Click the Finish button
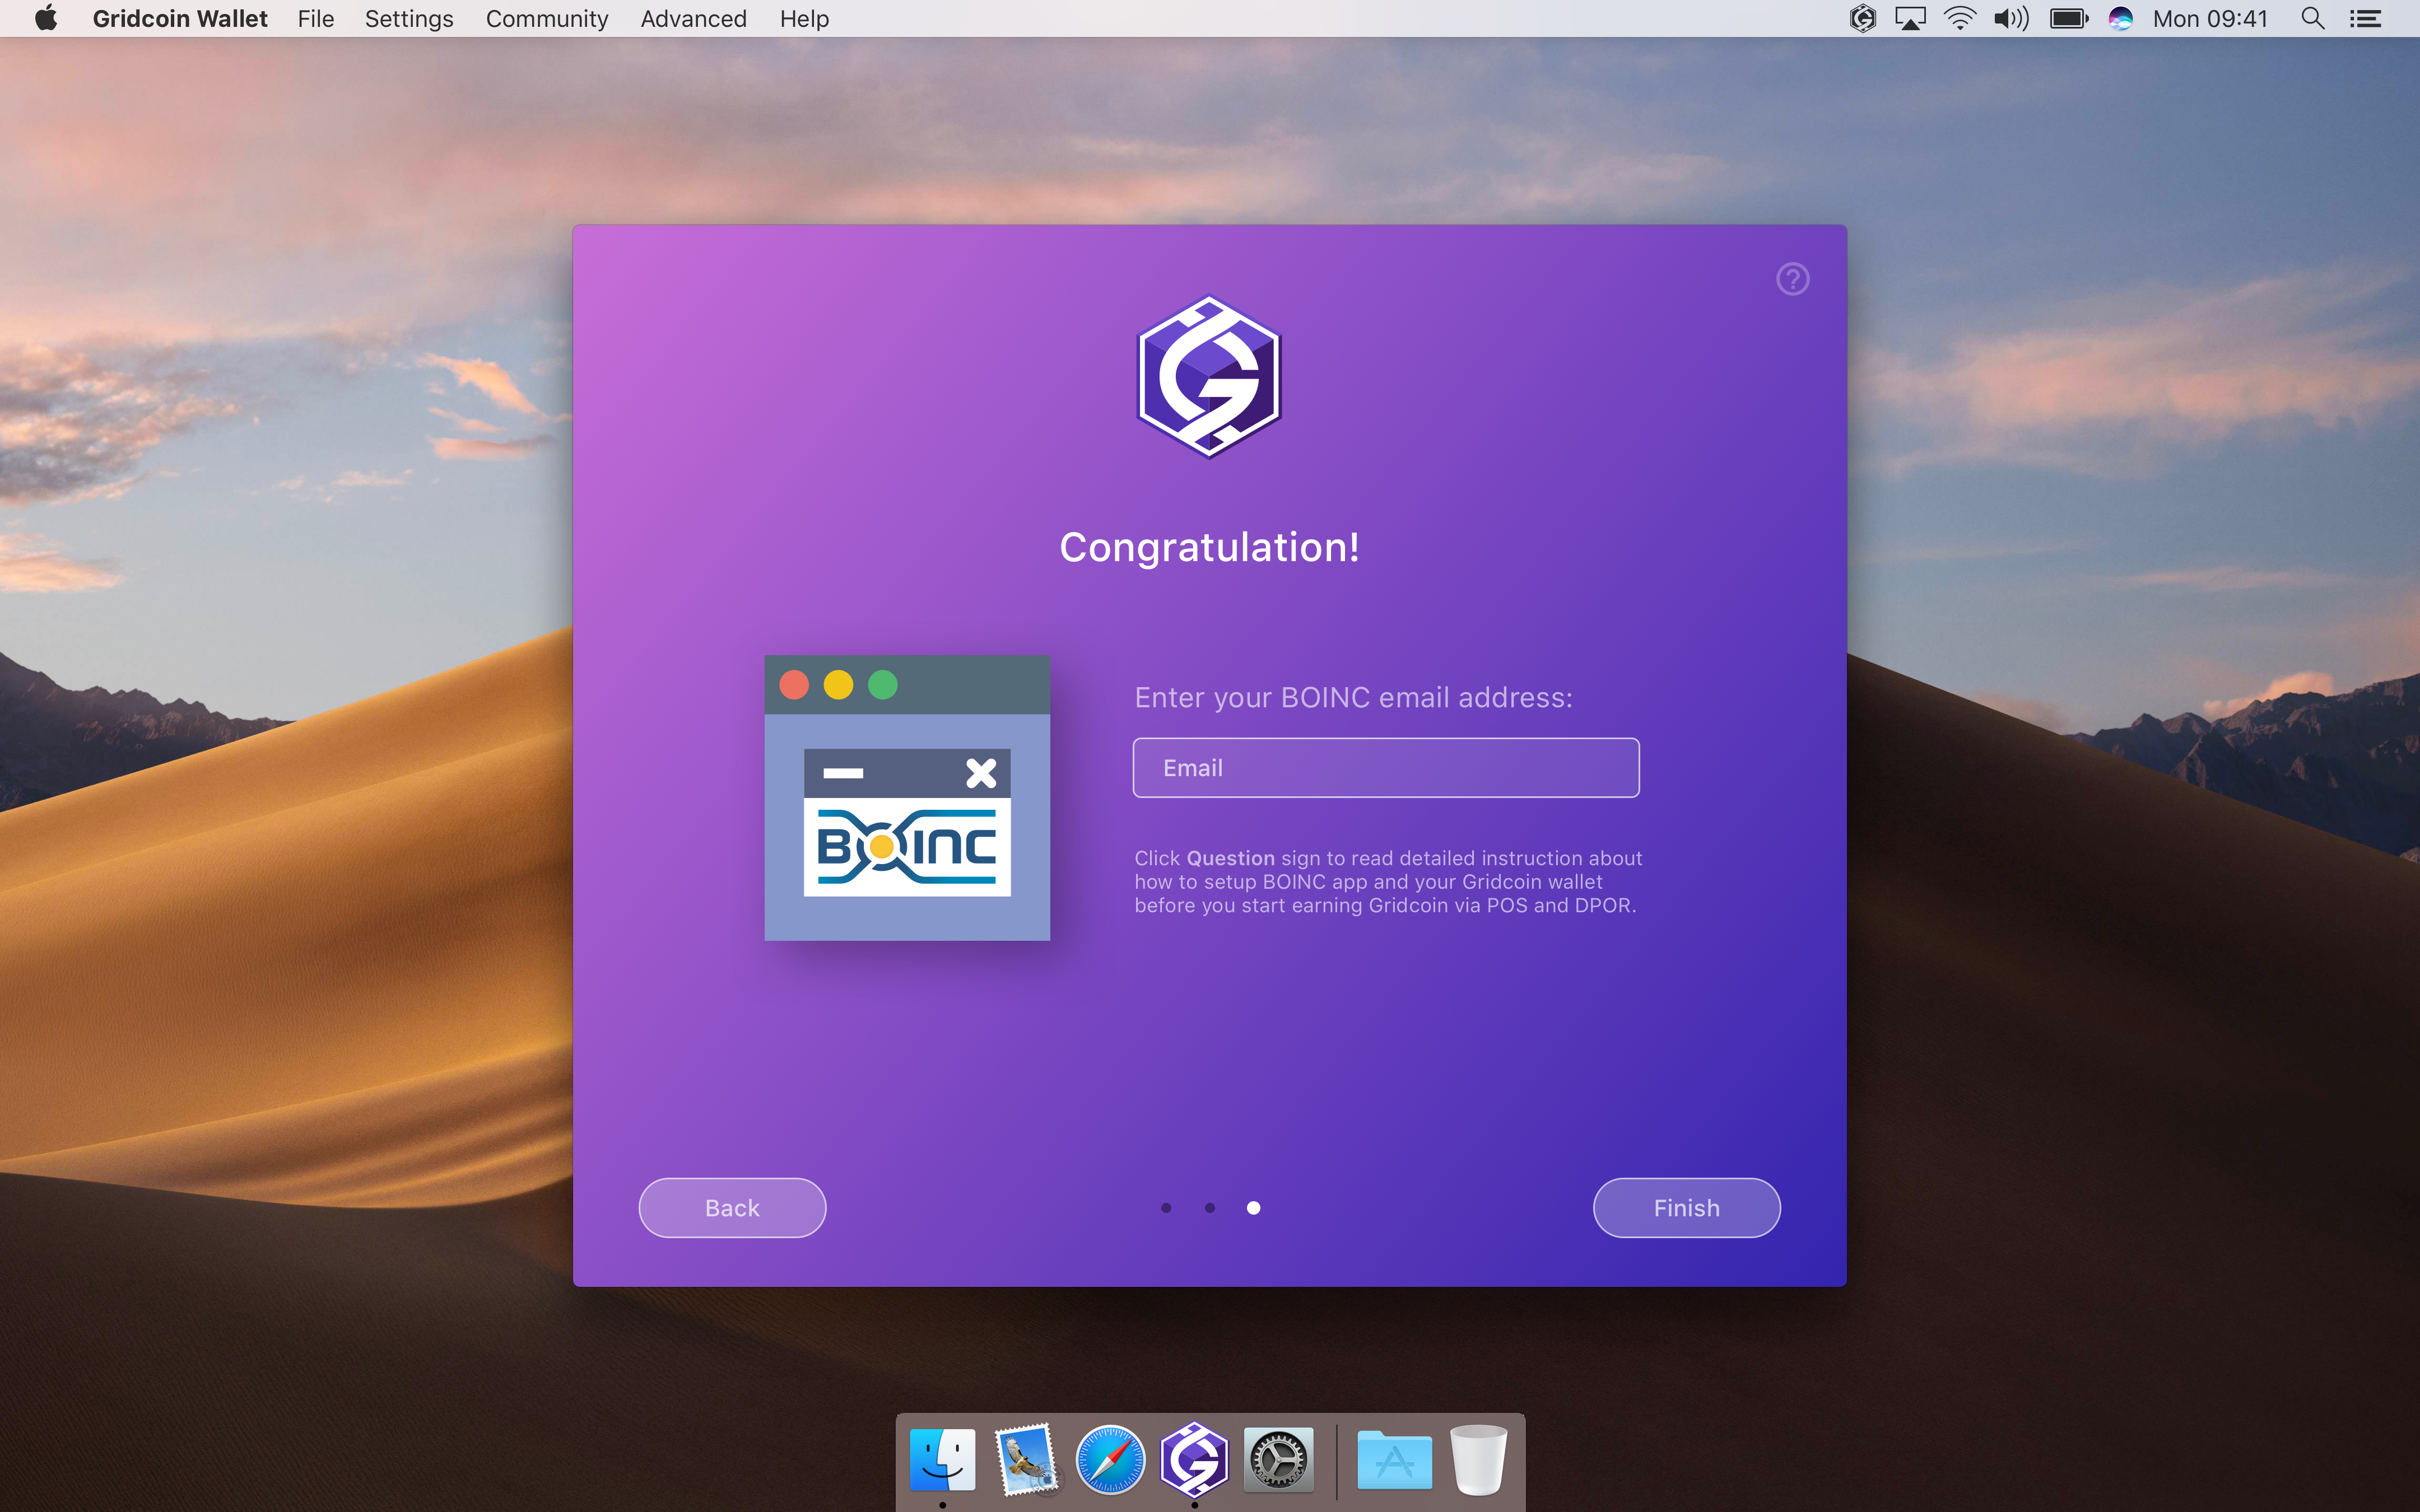 click(1686, 1208)
